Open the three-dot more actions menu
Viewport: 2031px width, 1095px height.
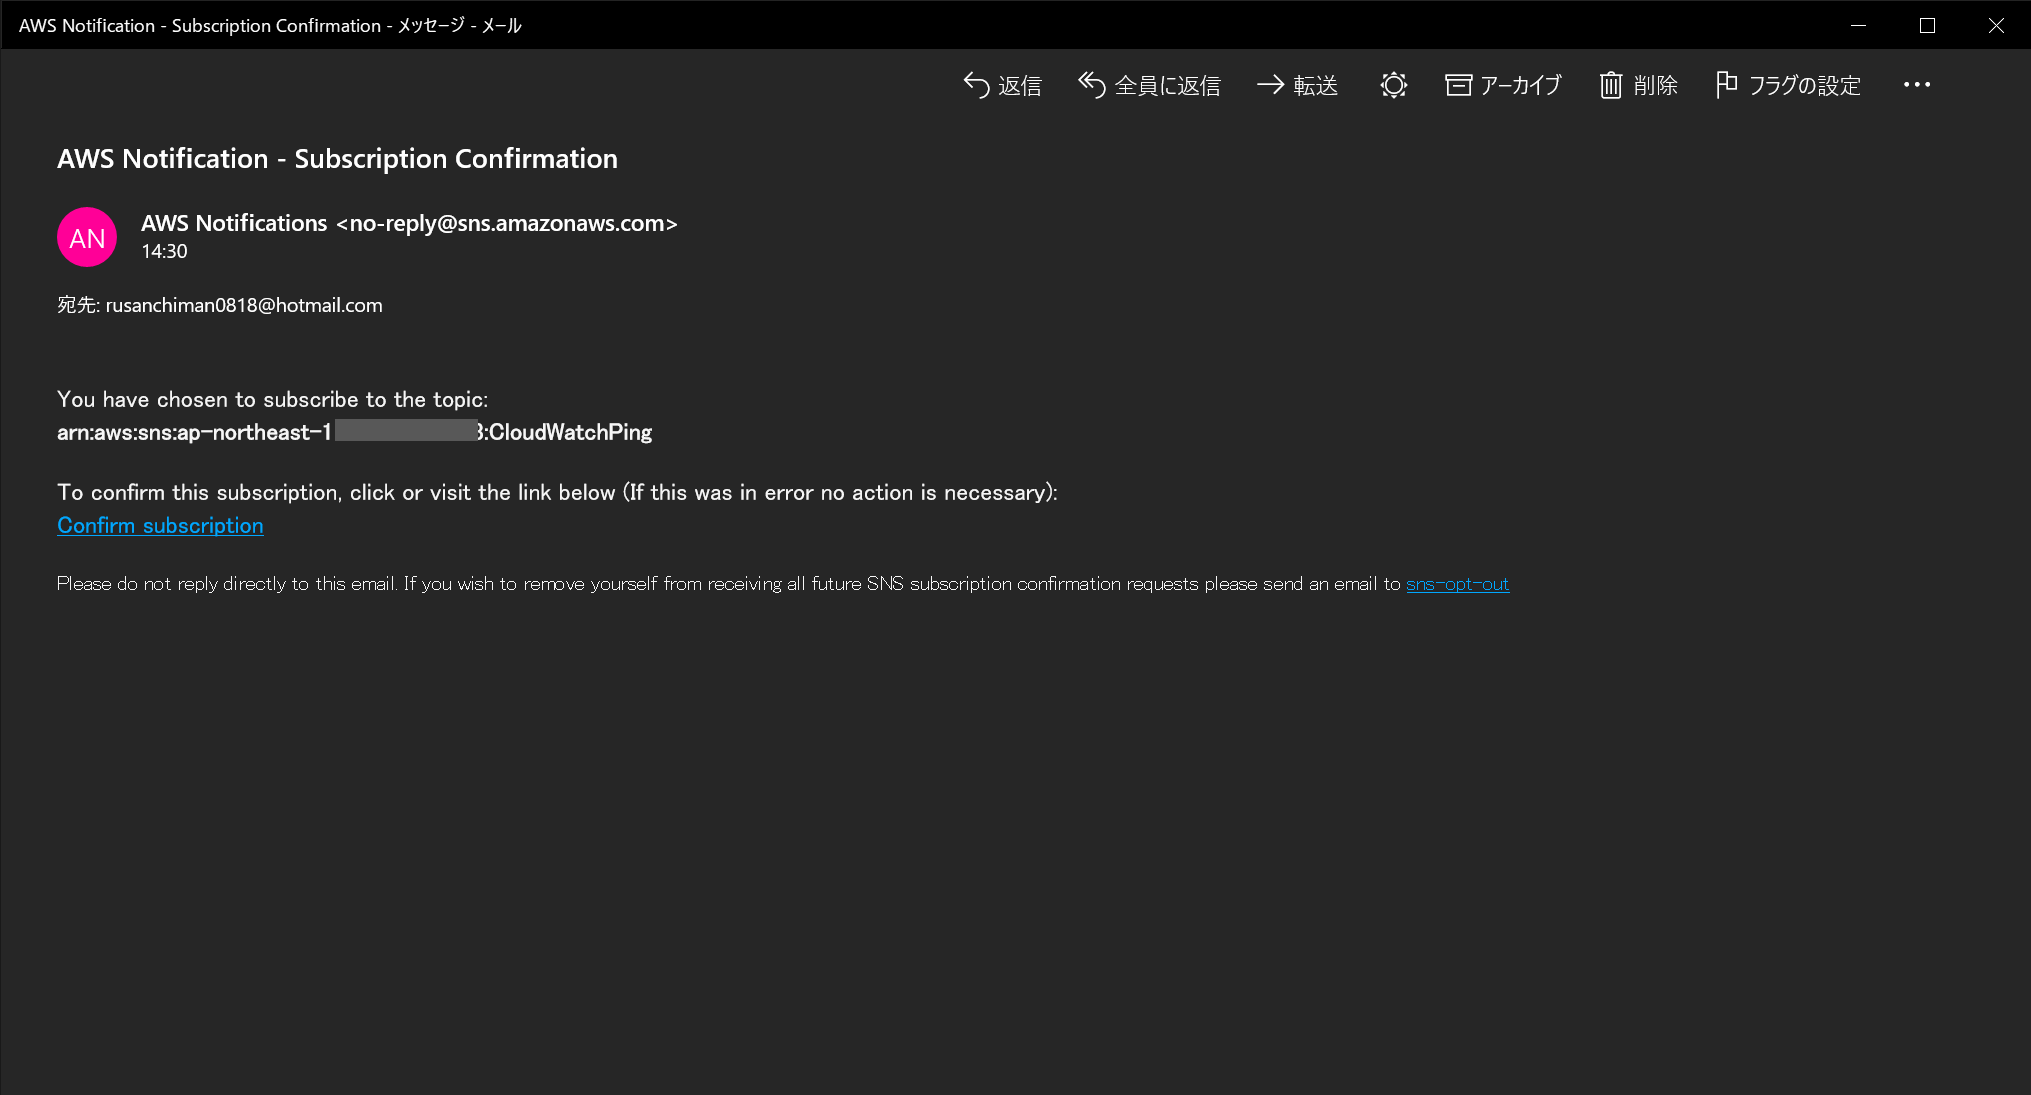click(x=1917, y=85)
